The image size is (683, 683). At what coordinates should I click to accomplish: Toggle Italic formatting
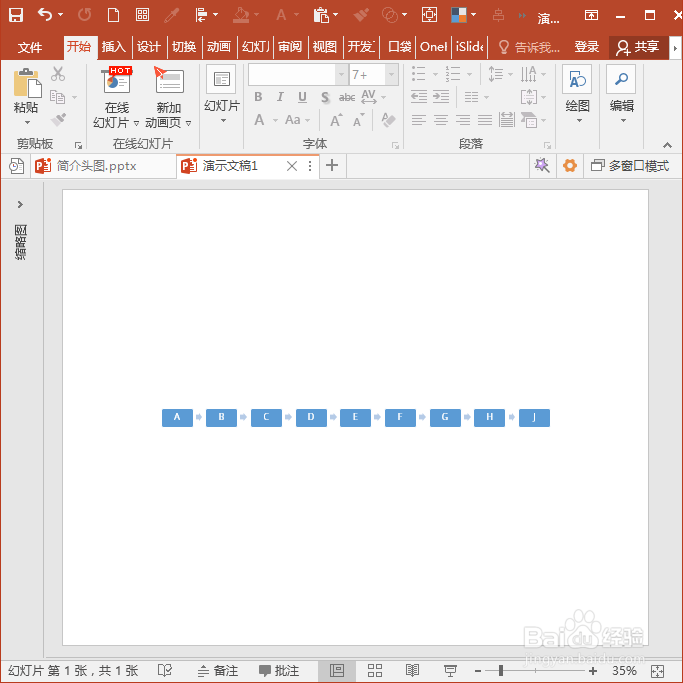coord(280,97)
